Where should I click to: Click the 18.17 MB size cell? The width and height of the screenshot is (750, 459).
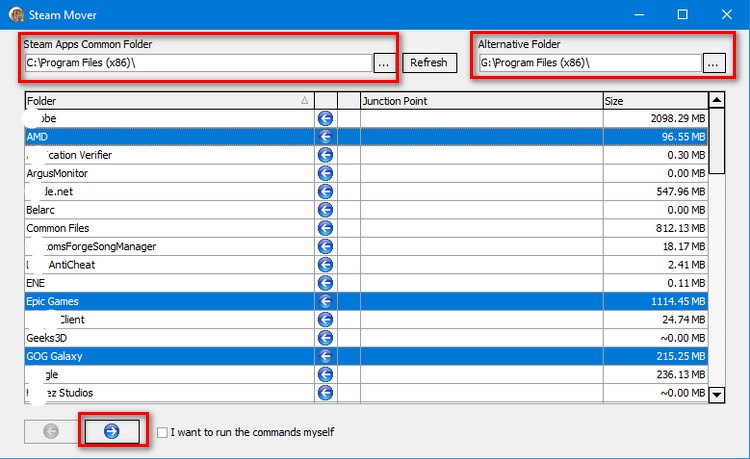point(655,246)
